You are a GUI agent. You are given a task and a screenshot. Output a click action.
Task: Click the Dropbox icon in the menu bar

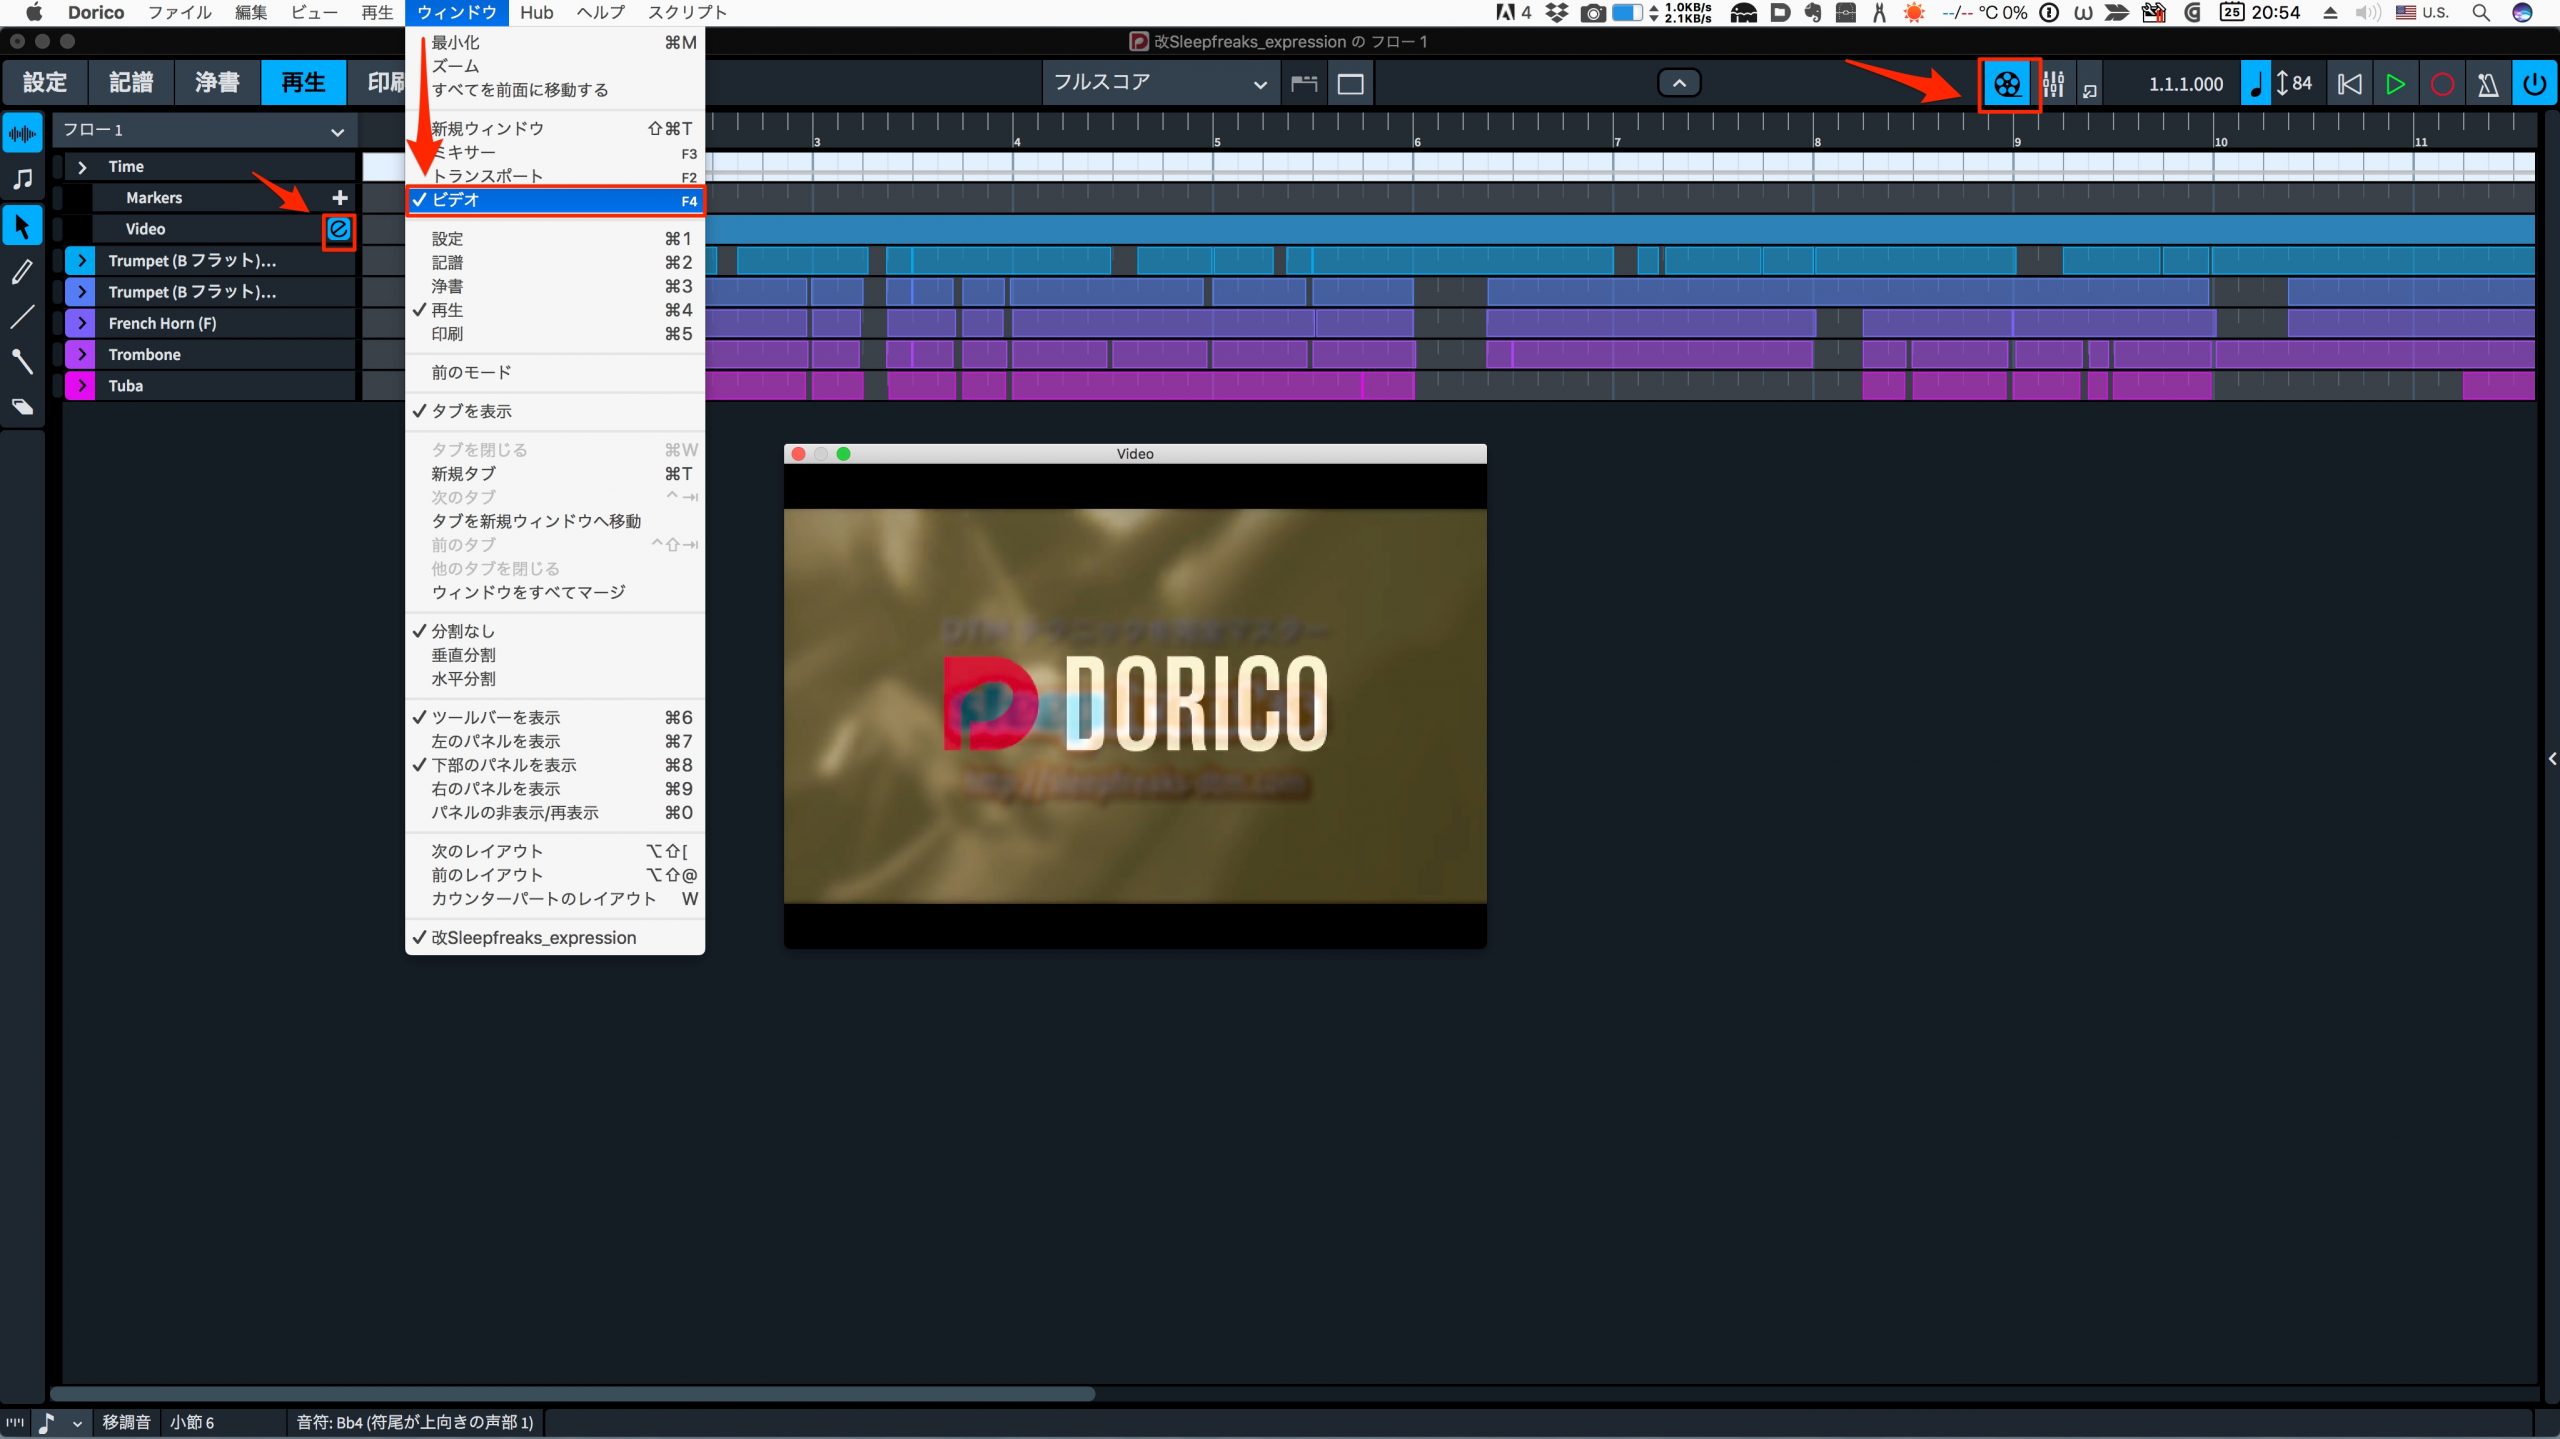pos(1557,13)
